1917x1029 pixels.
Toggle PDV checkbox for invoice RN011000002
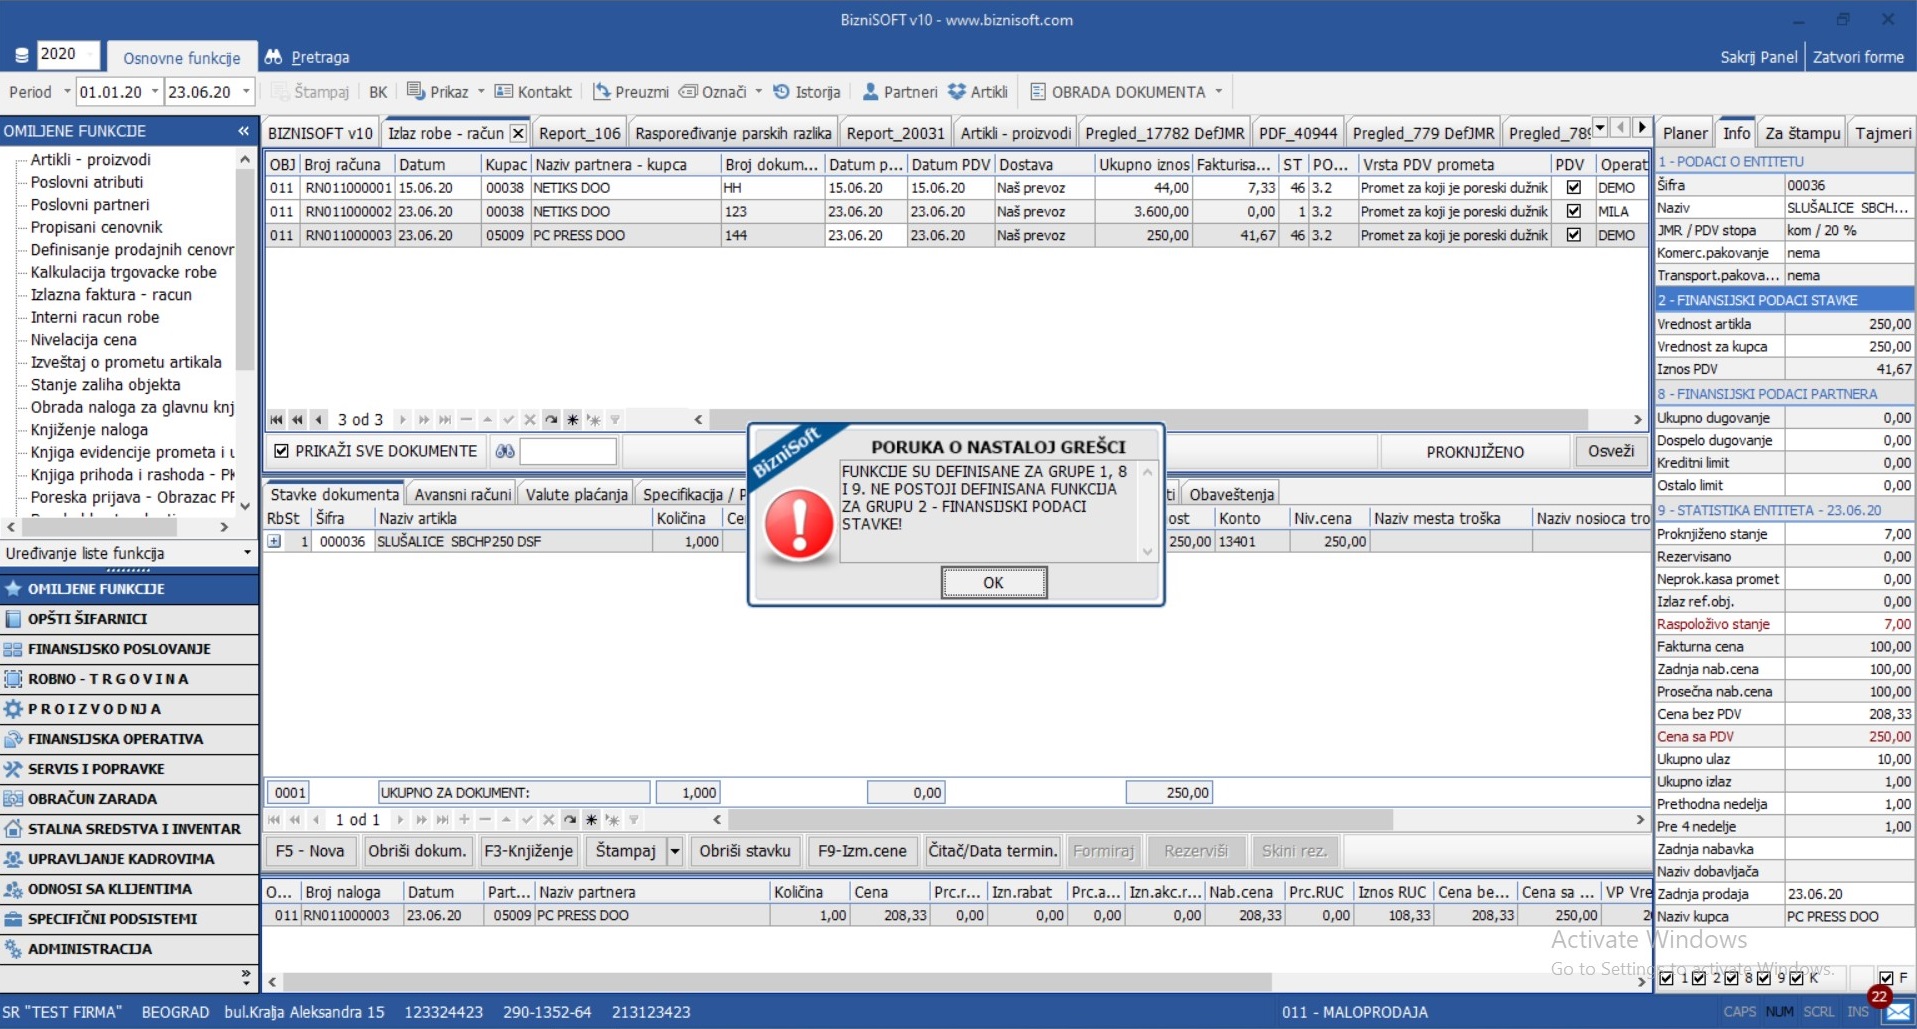pos(1574,211)
